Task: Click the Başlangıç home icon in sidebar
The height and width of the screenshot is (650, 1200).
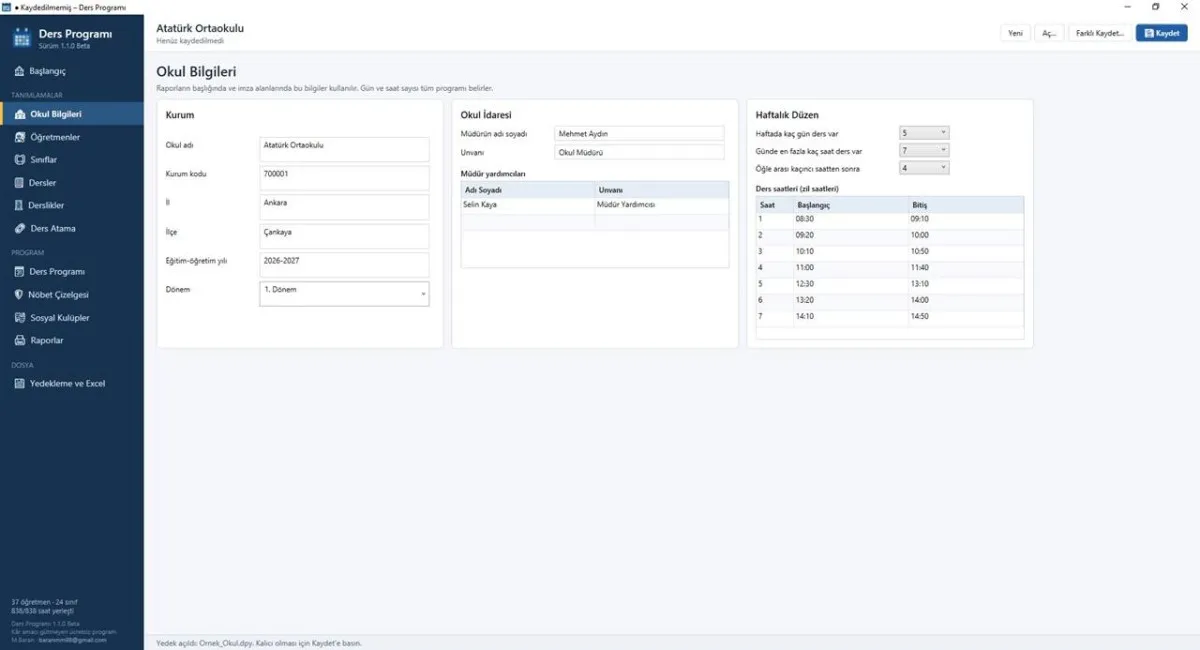Action: tap(20, 71)
